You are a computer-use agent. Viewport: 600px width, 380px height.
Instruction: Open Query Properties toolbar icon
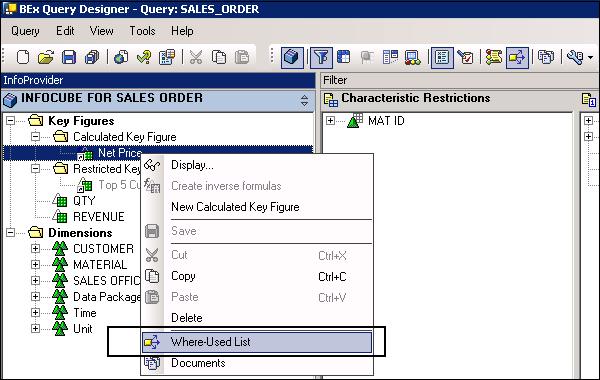[167, 58]
